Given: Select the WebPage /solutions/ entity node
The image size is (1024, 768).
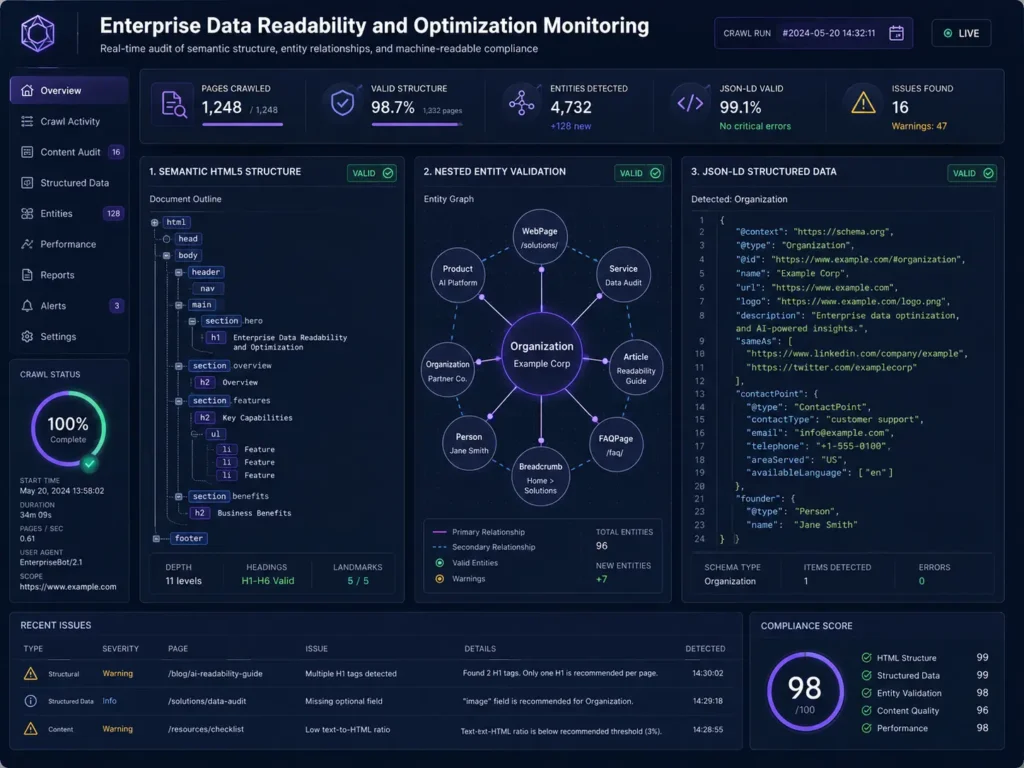Looking at the screenshot, I should 539,237.
